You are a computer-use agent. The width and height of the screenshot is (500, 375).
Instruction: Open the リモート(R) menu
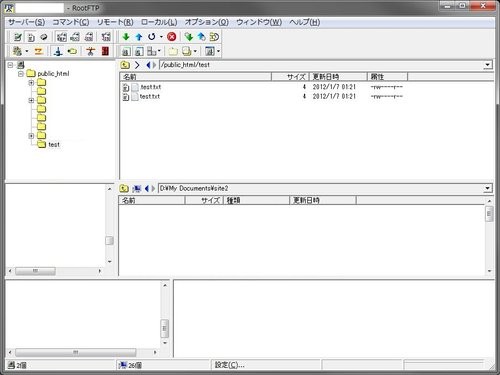click(x=115, y=22)
